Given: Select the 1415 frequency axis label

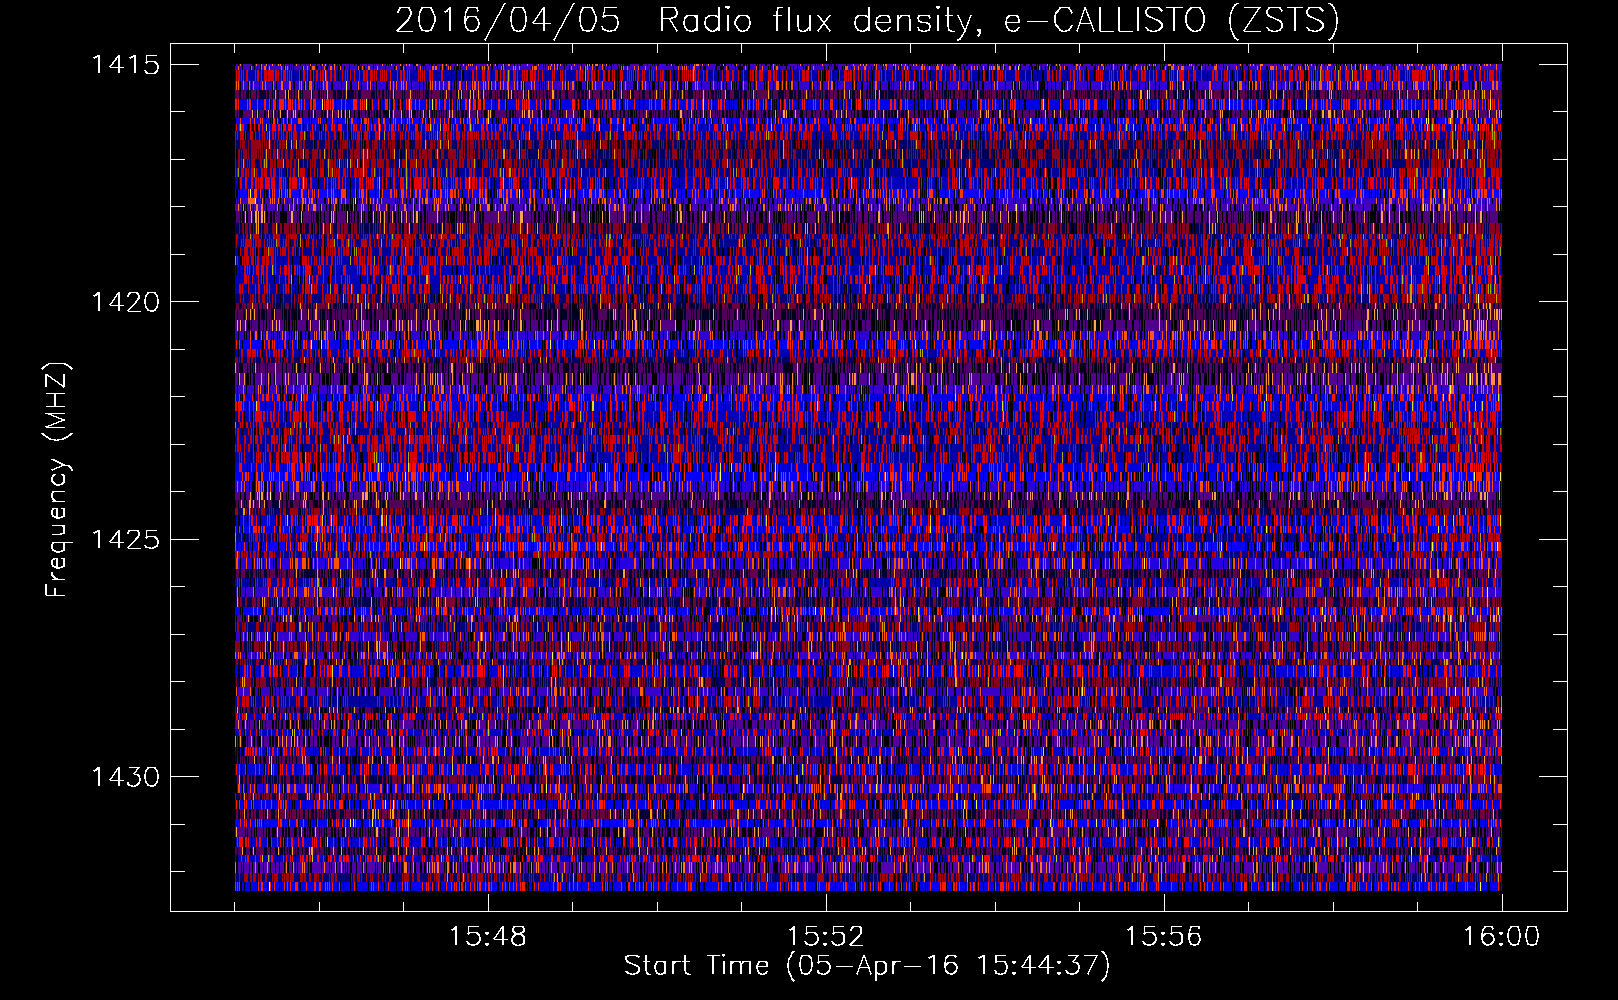Looking at the screenshot, I should click(x=126, y=65).
